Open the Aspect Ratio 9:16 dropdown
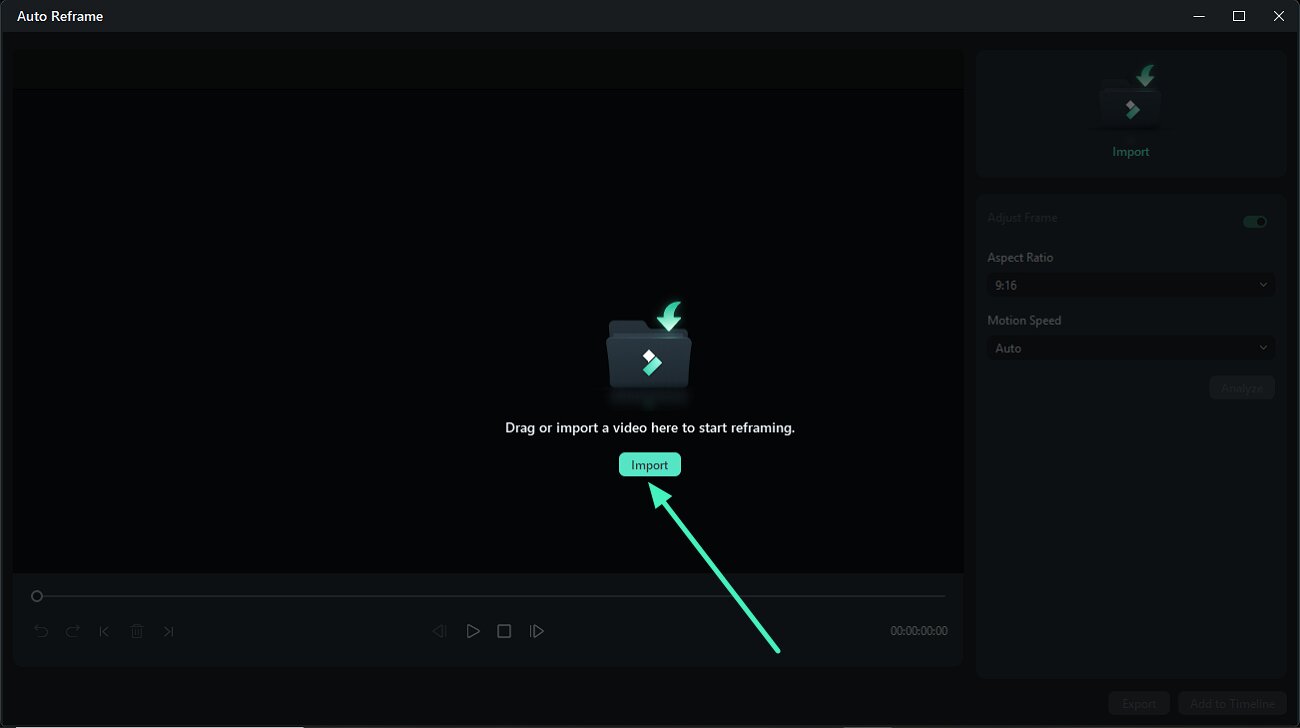The image size is (1300, 728). click(1131, 285)
